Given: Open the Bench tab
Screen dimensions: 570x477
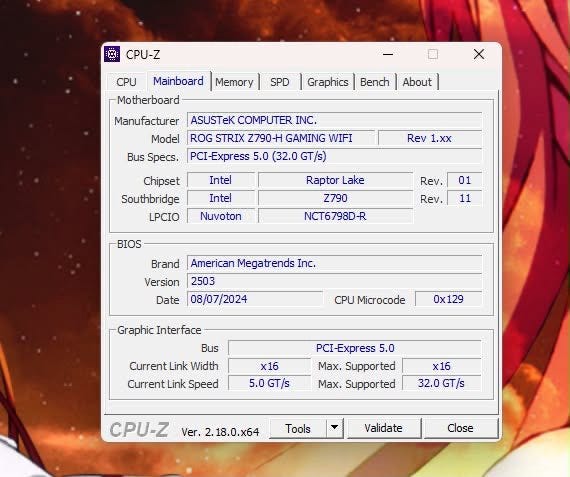Looking at the screenshot, I should point(374,82).
